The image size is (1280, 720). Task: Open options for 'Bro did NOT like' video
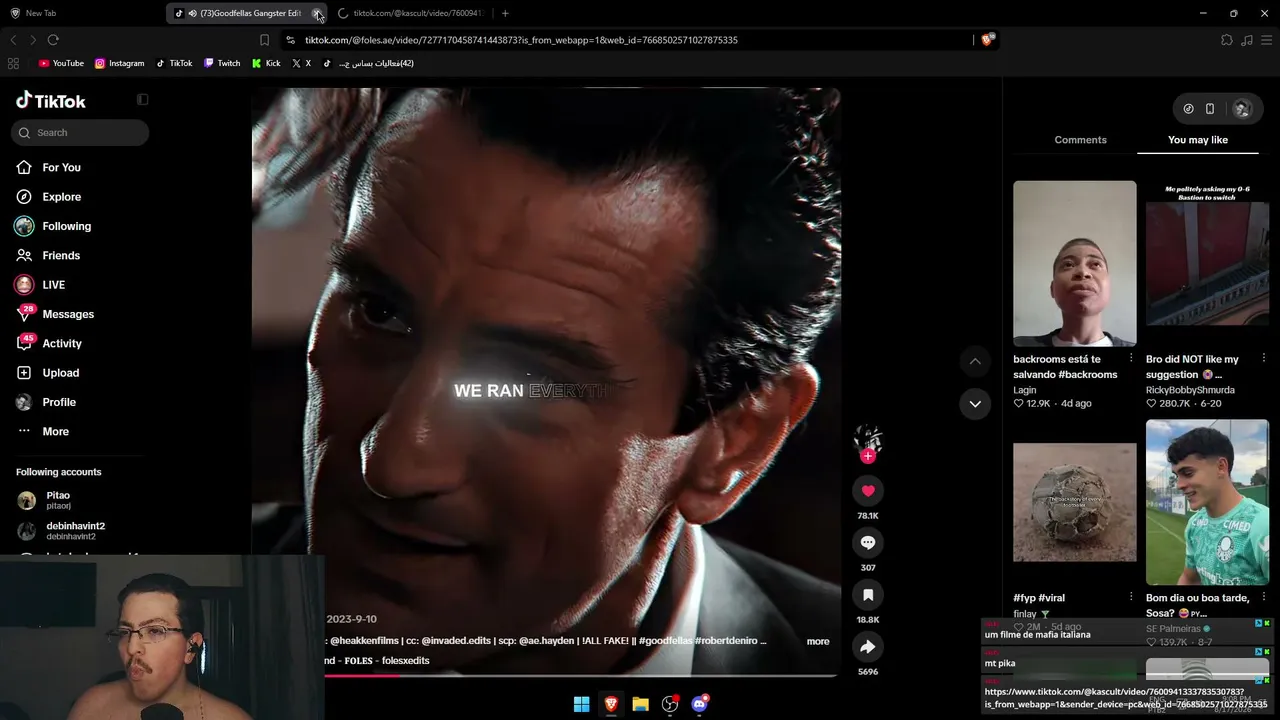click(1264, 358)
